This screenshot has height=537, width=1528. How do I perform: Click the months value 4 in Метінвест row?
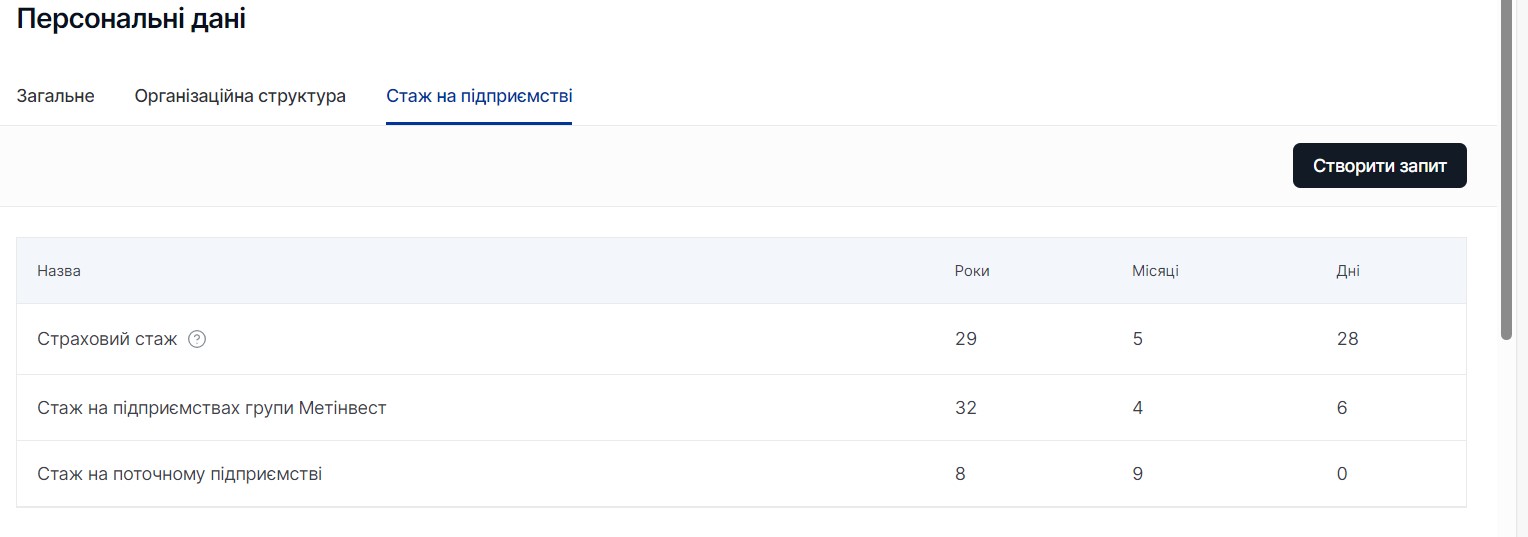pos(1138,408)
